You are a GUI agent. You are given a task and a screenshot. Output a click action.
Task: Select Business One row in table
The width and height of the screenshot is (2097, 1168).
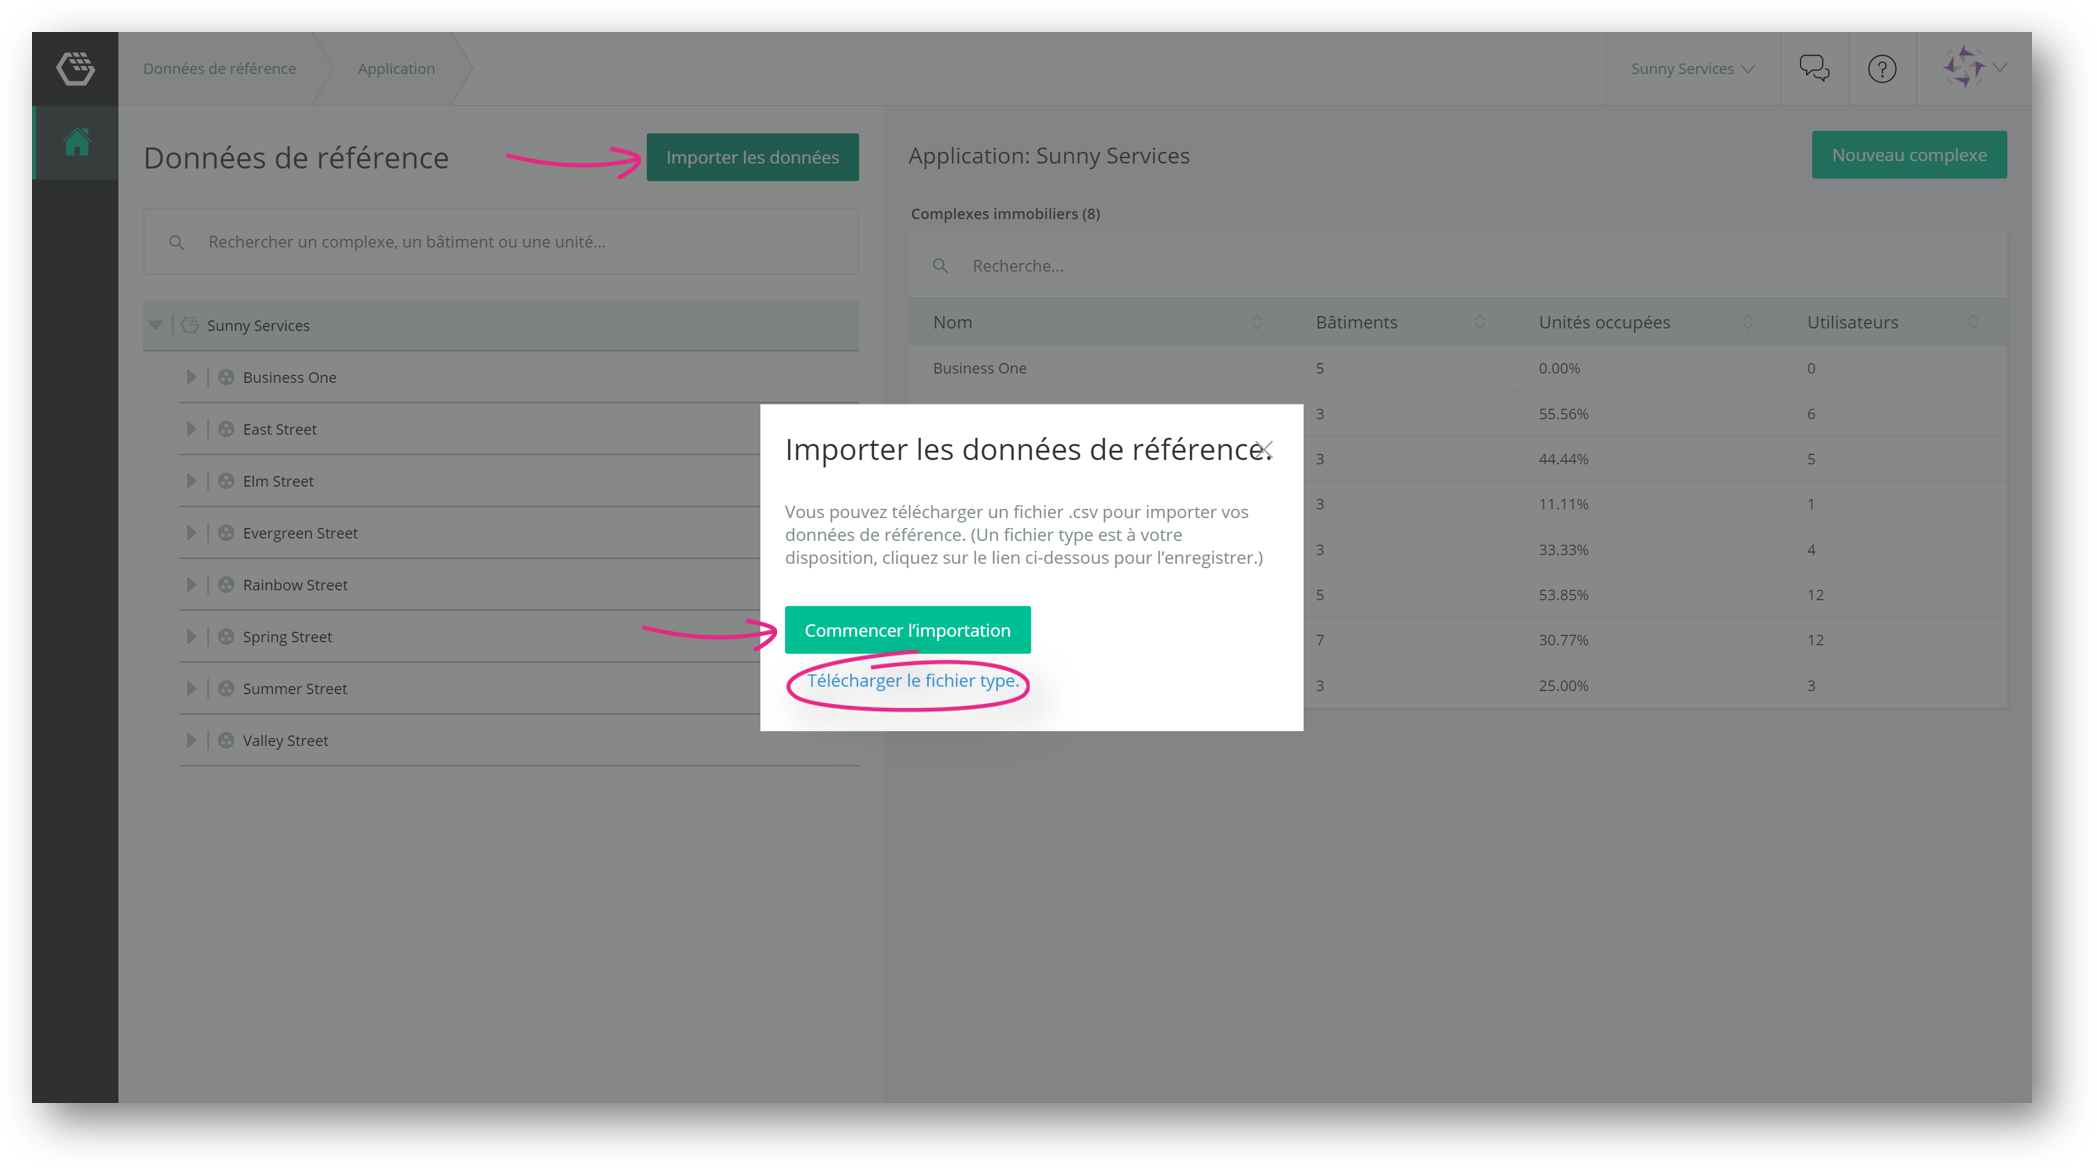[1457, 368]
